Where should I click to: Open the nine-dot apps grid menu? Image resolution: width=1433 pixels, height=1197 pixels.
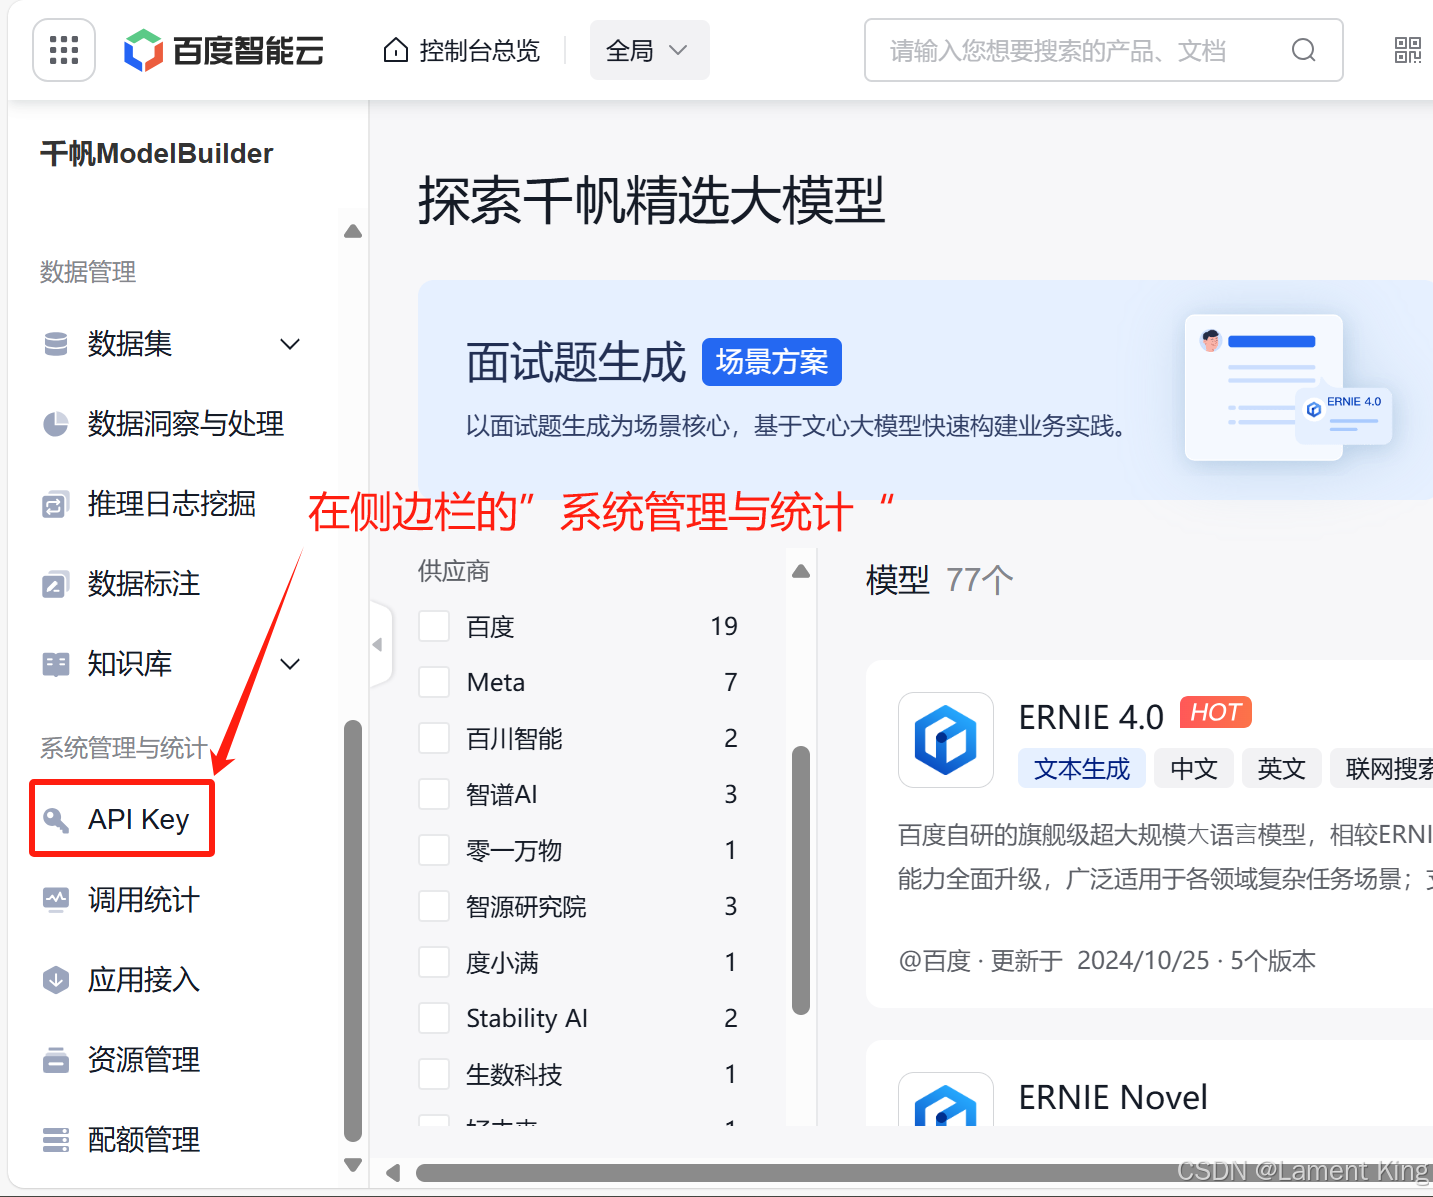64,50
